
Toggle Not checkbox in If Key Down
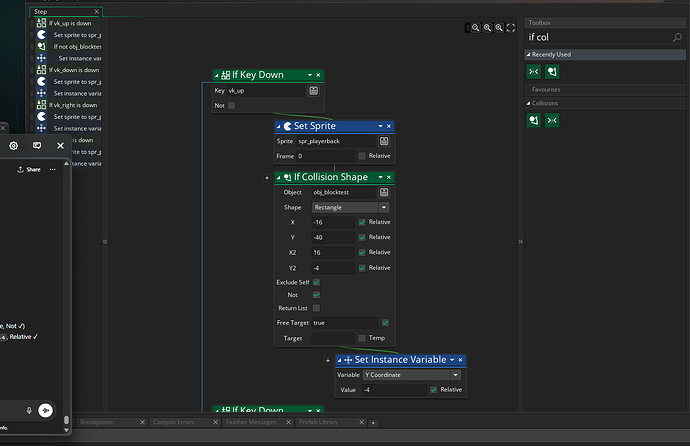tap(231, 106)
